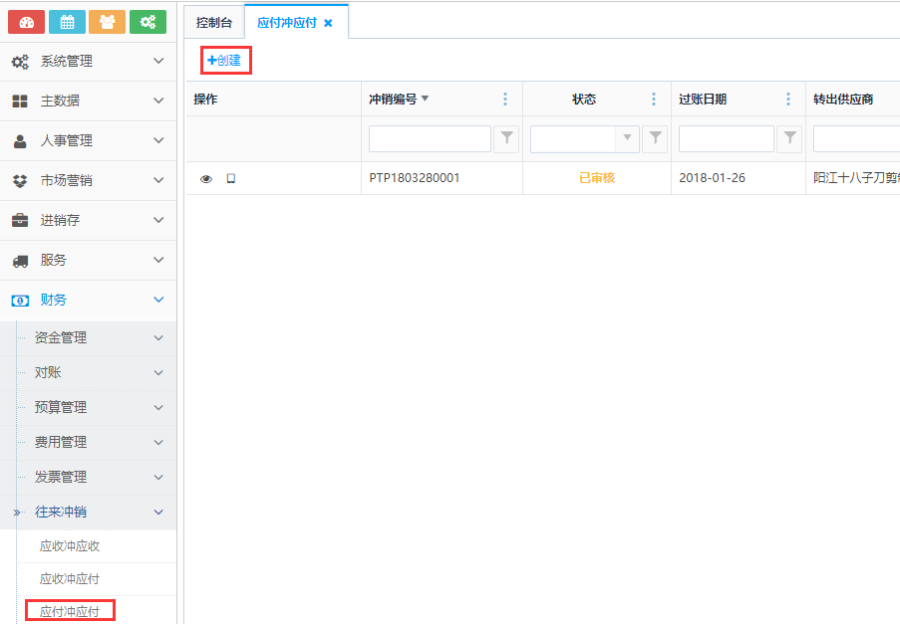Viewport: 900px width, 624px height.
Task: Open the blue calendar icon button
Action: 67,22
